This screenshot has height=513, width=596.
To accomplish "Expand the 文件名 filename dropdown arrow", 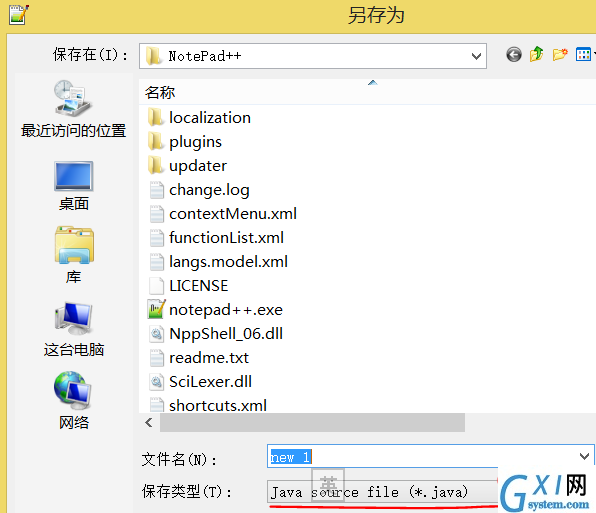I will click(584, 456).
